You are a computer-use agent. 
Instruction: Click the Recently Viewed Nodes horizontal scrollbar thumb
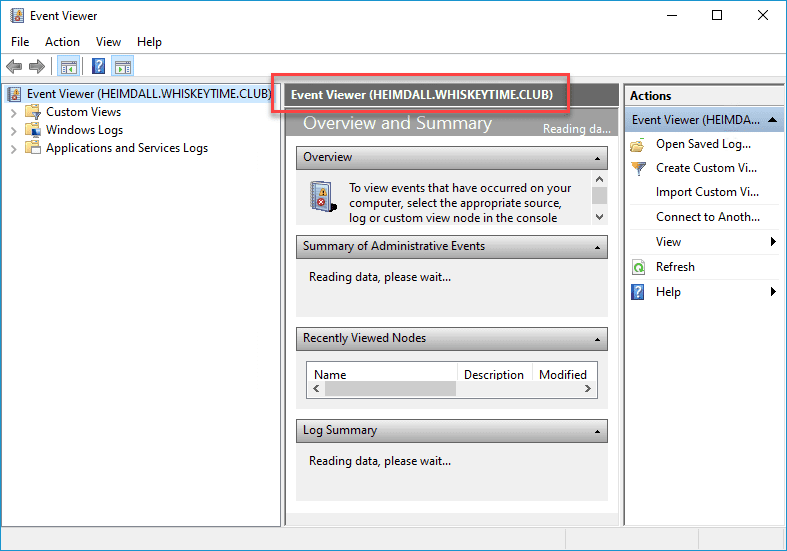390,388
